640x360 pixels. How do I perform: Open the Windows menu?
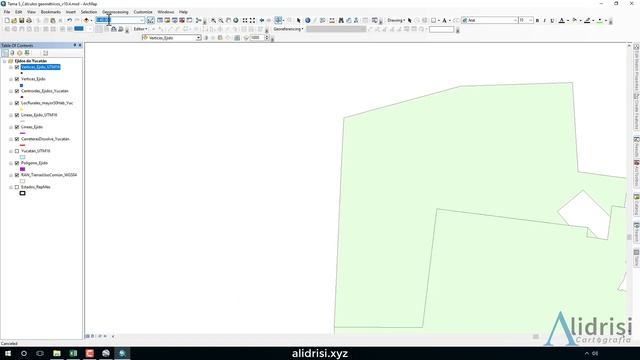(166, 12)
